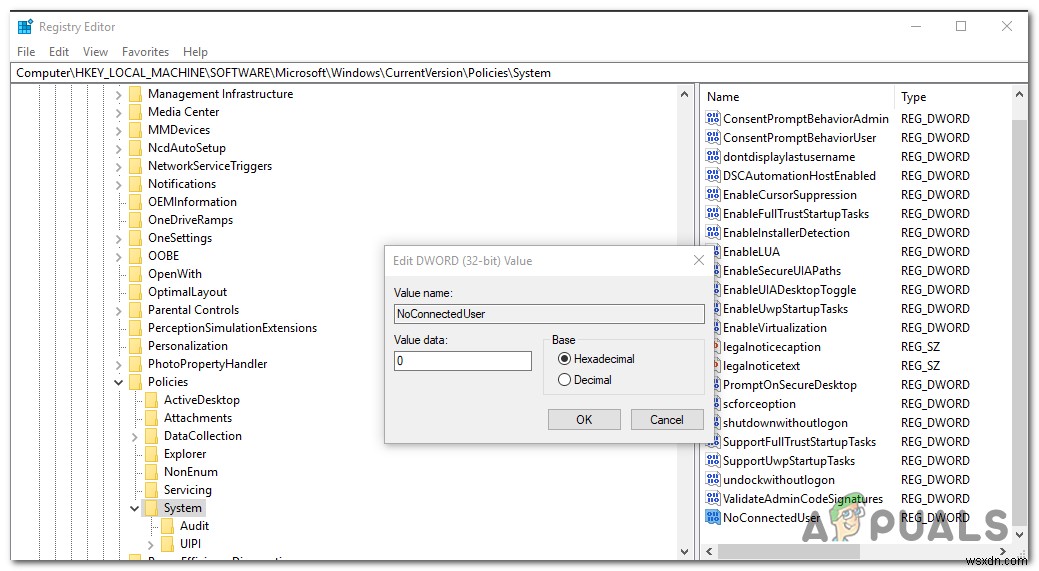The width and height of the screenshot is (1039, 571).
Task: Expand the OOBE key
Action: coord(119,256)
